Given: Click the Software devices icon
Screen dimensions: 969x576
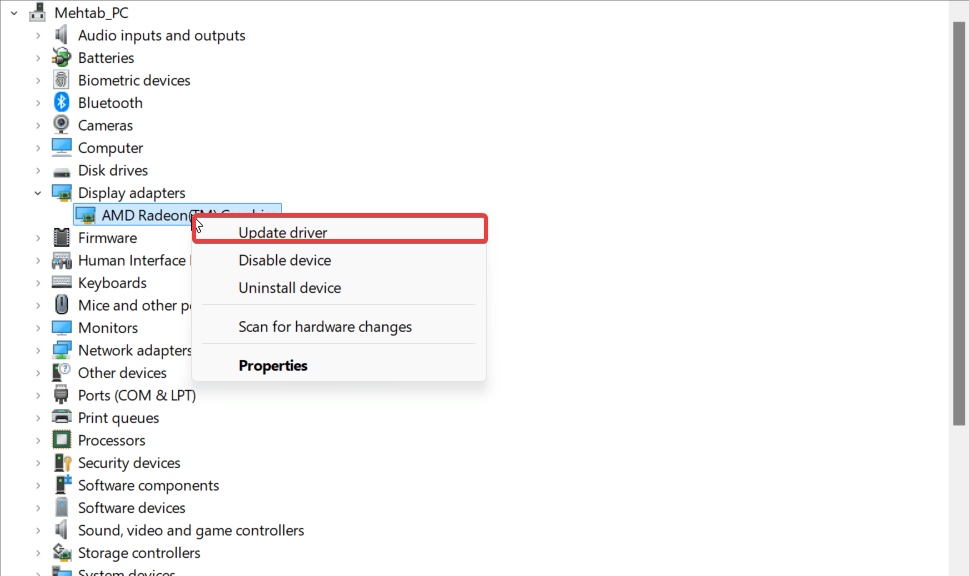Looking at the screenshot, I should coord(61,508).
